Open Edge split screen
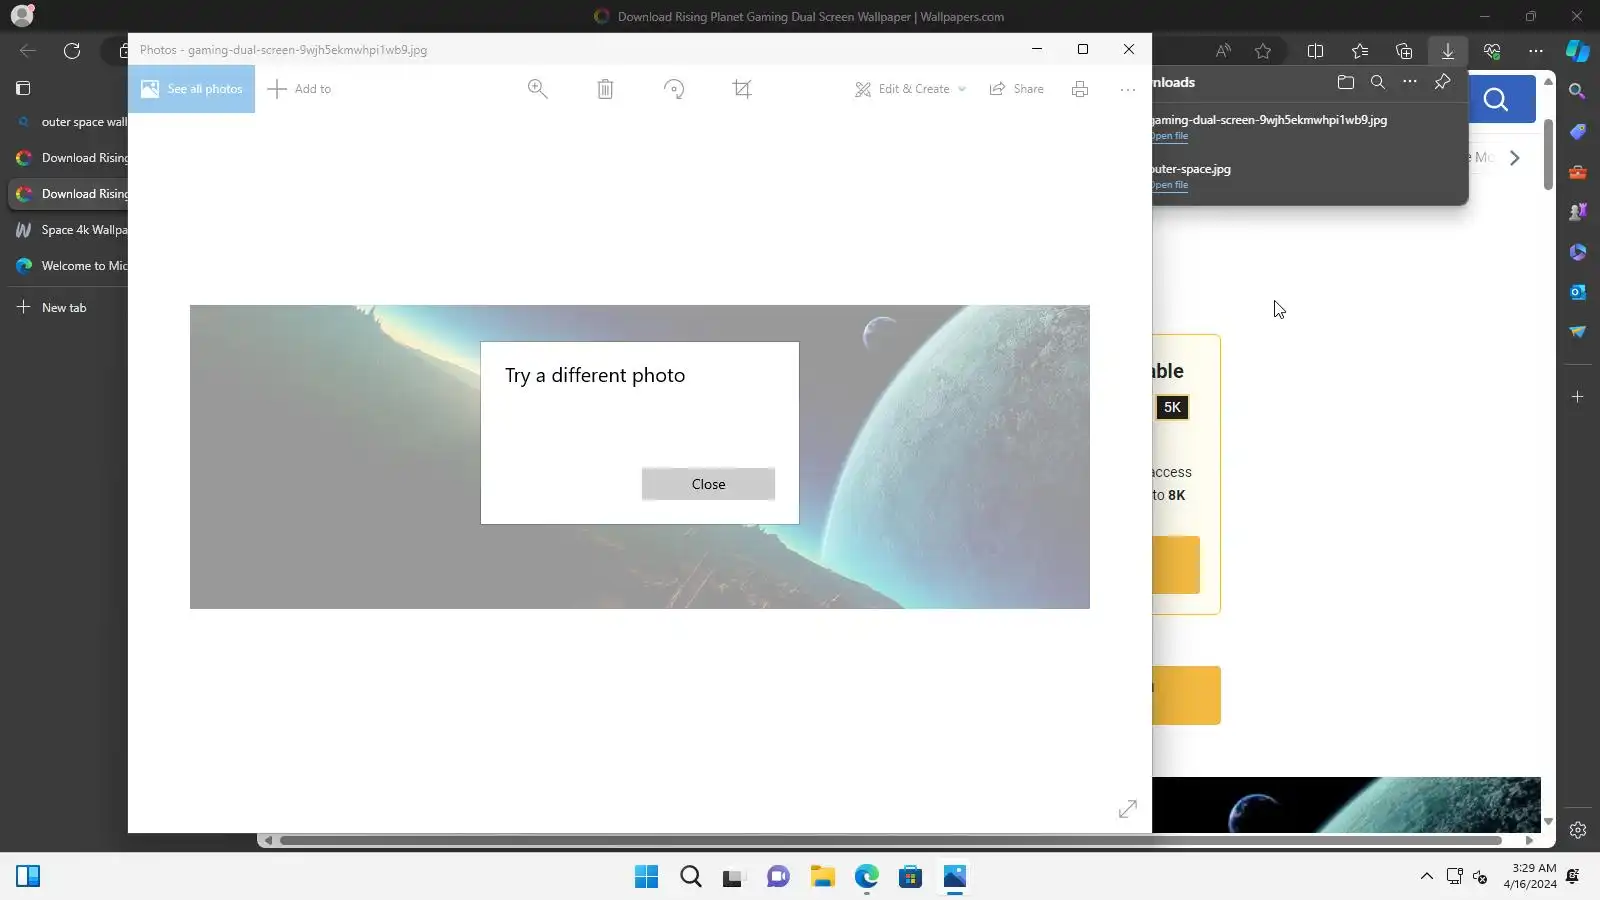This screenshot has width=1600, height=900. tap(1316, 51)
